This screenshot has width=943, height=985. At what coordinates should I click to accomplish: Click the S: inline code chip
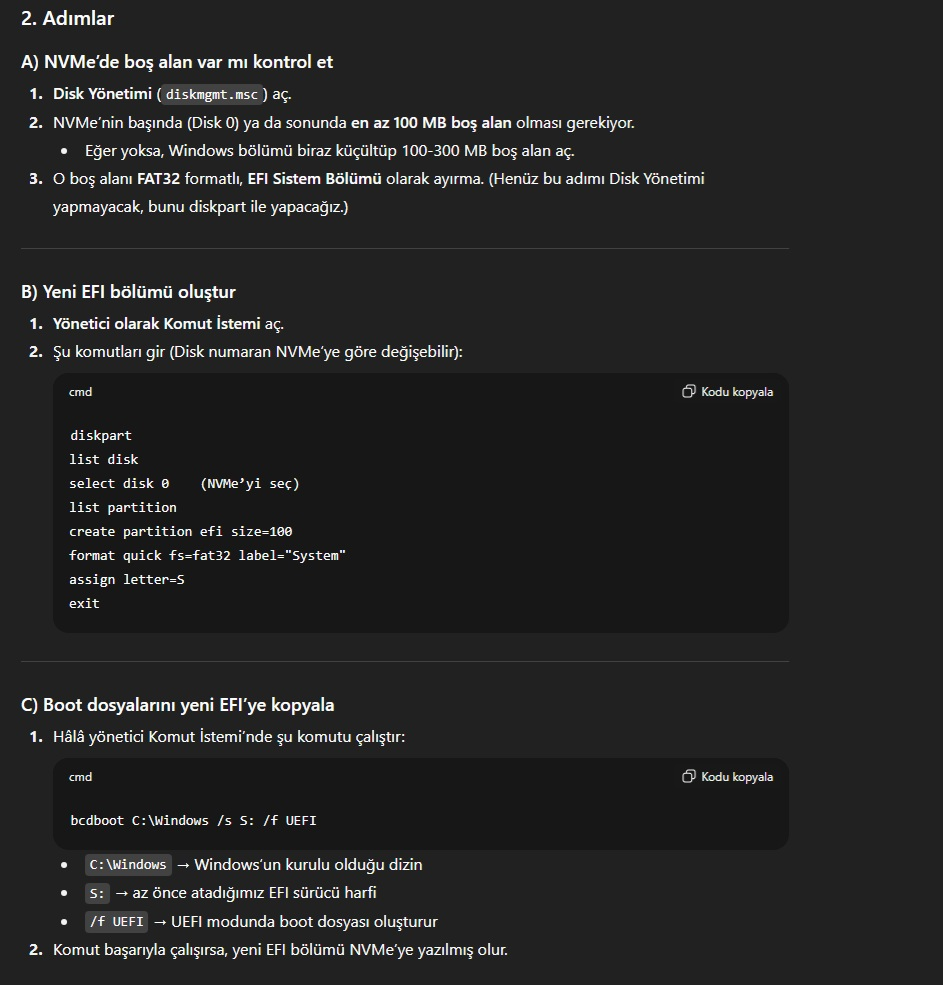pyautogui.click(x=97, y=893)
